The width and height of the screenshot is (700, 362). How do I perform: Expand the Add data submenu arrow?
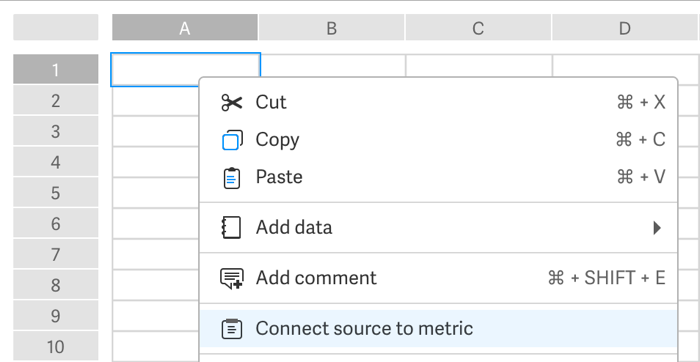pyautogui.click(x=657, y=228)
